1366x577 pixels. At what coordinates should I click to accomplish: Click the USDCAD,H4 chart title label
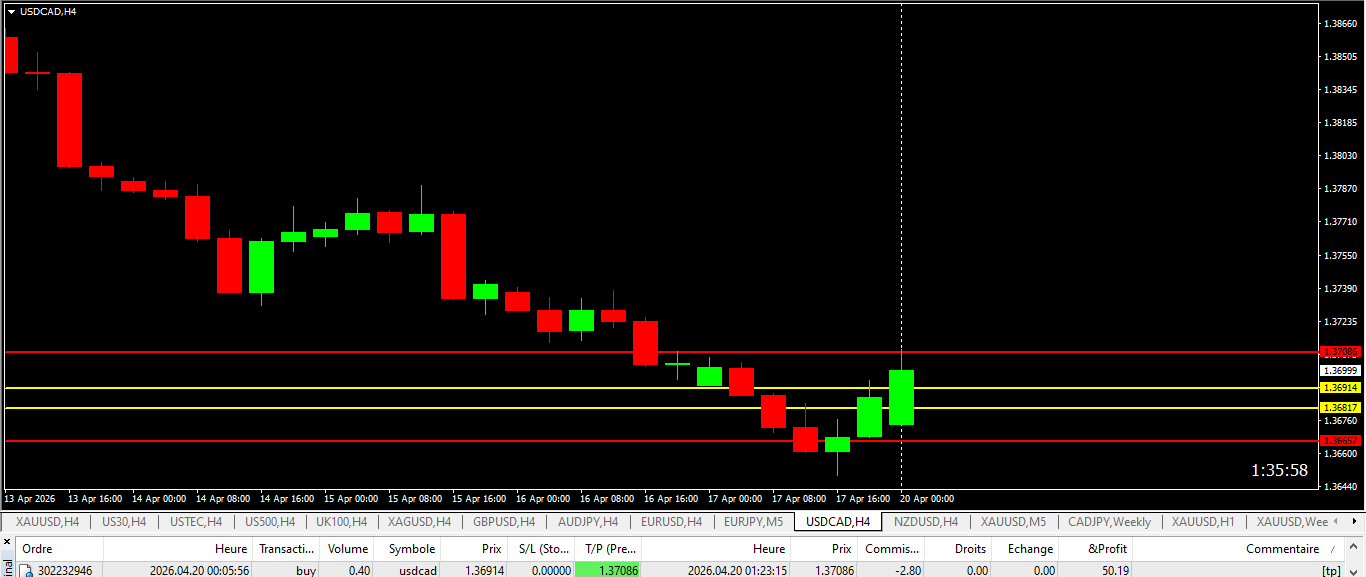48,11
